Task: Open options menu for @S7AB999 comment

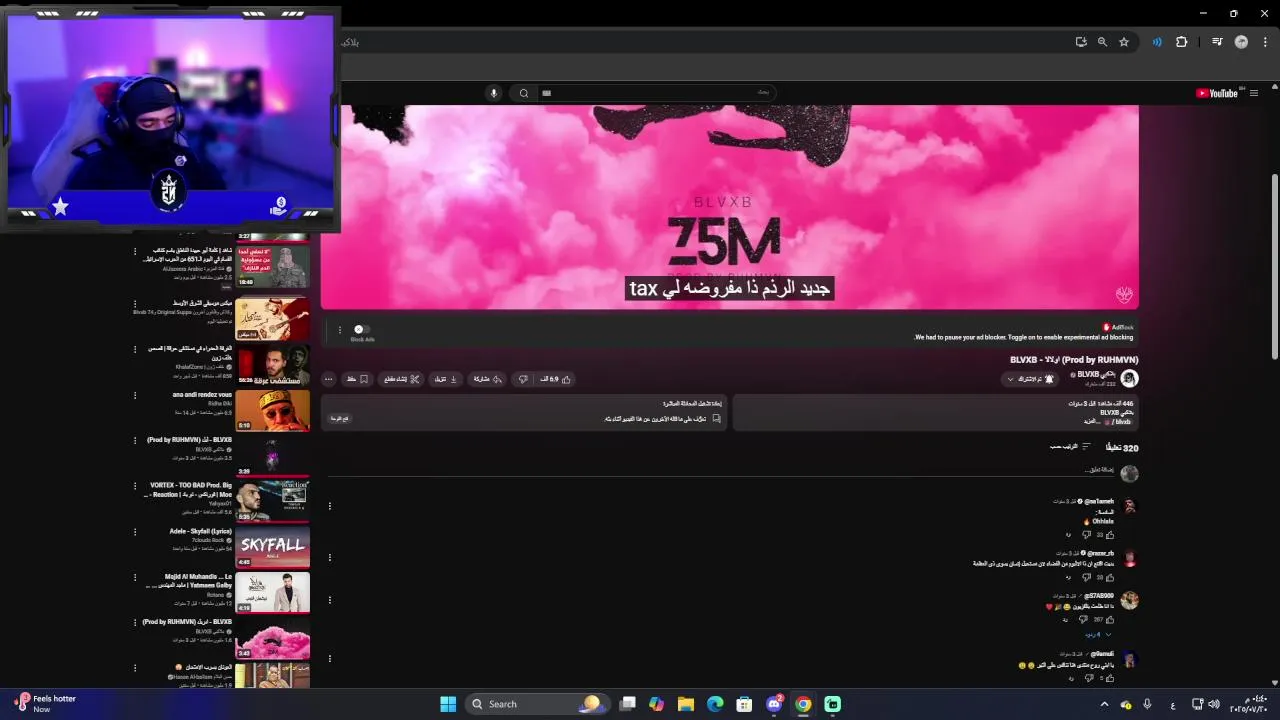Action: 330,600
